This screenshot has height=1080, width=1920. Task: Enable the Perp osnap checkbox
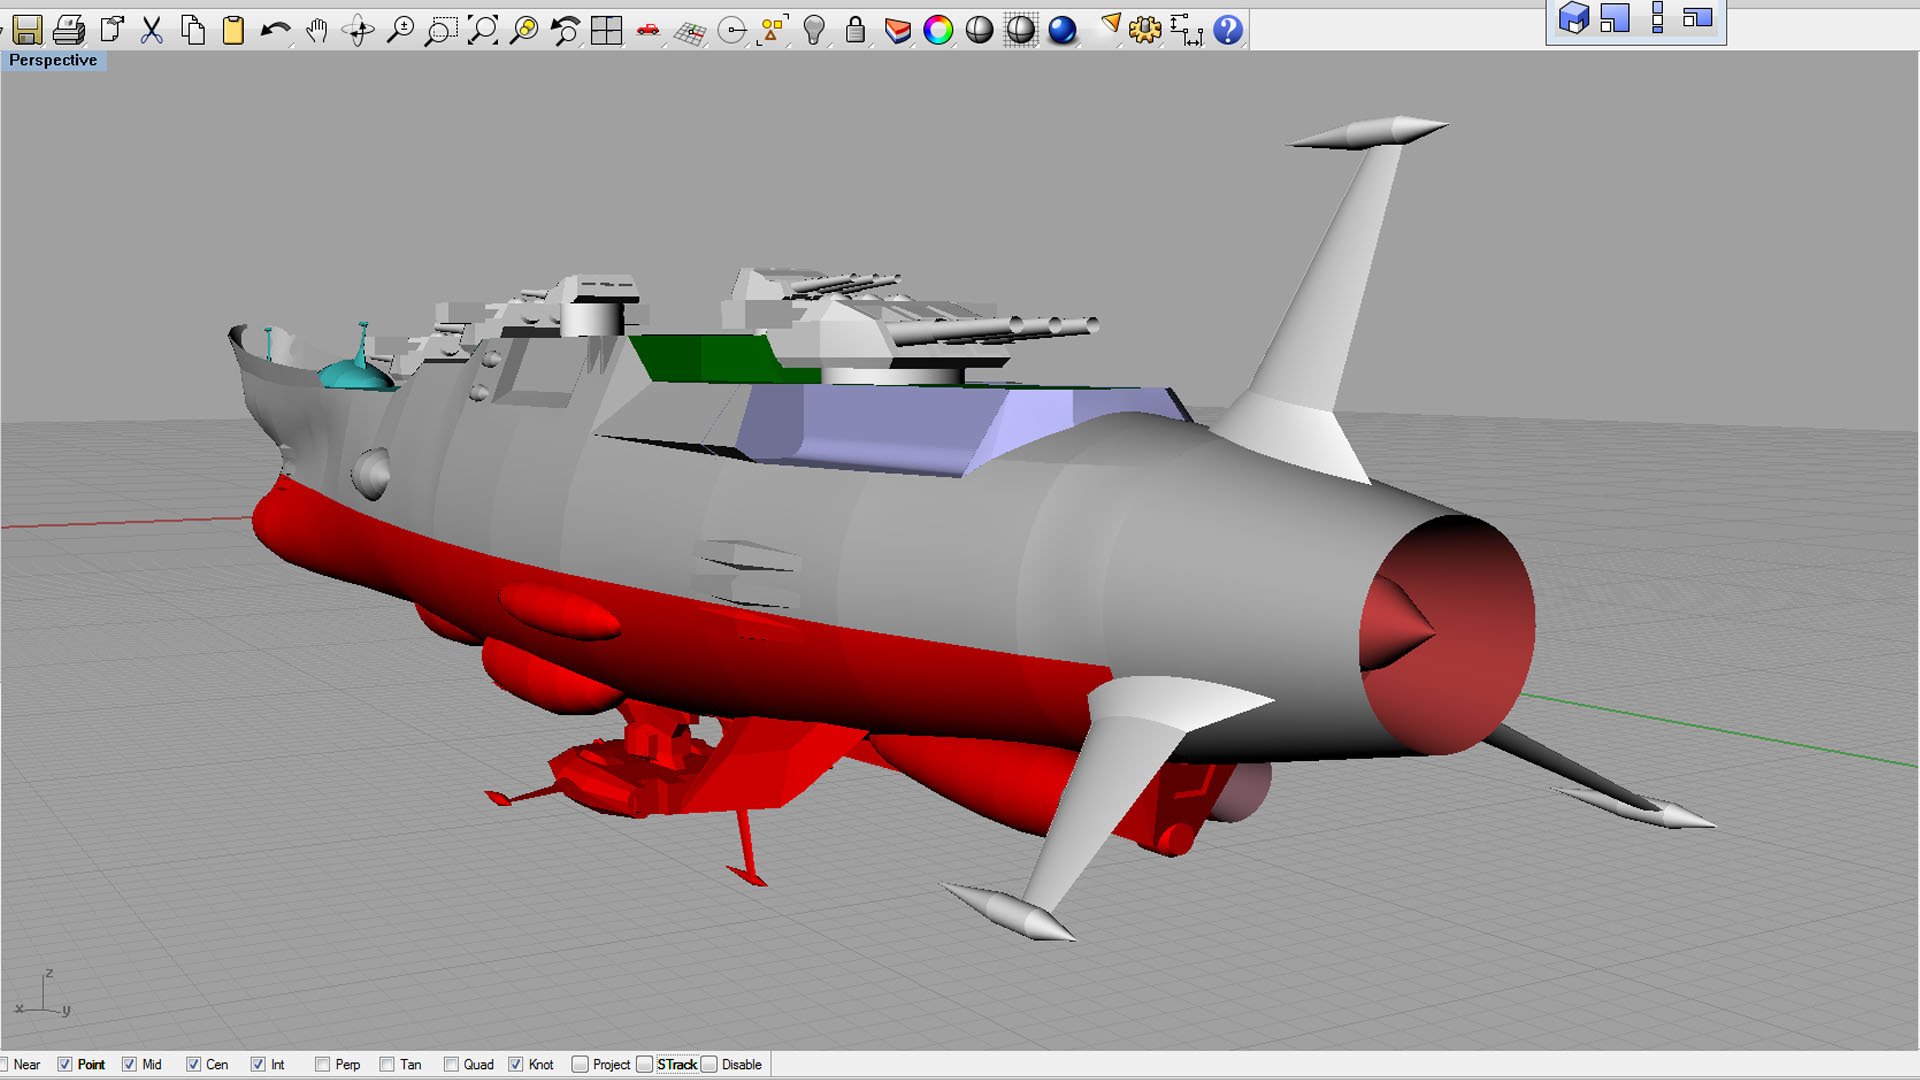point(322,1064)
